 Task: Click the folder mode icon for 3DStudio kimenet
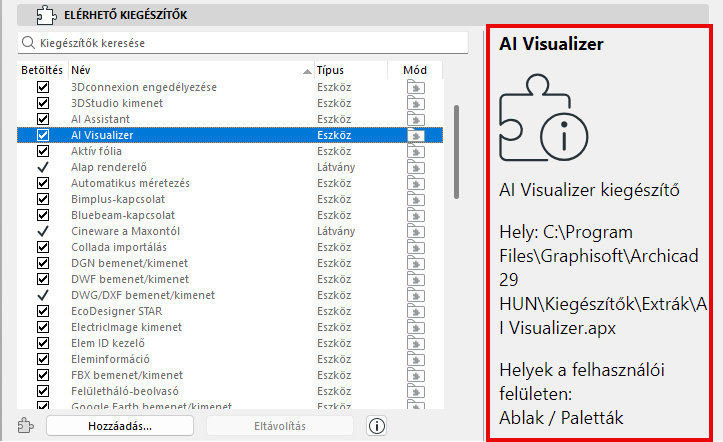click(x=416, y=103)
